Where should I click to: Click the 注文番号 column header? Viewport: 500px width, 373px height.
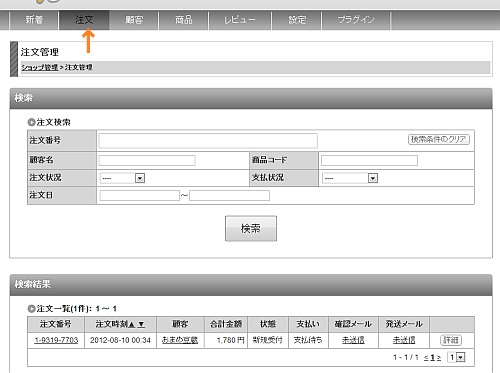pyautogui.click(x=56, y=324)
